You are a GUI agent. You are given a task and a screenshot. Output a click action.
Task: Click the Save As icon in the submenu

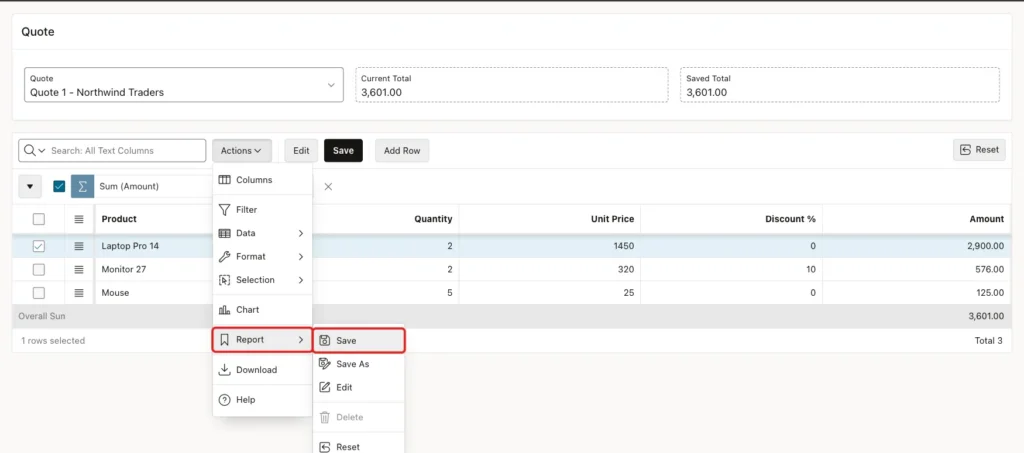pos(325,364)
